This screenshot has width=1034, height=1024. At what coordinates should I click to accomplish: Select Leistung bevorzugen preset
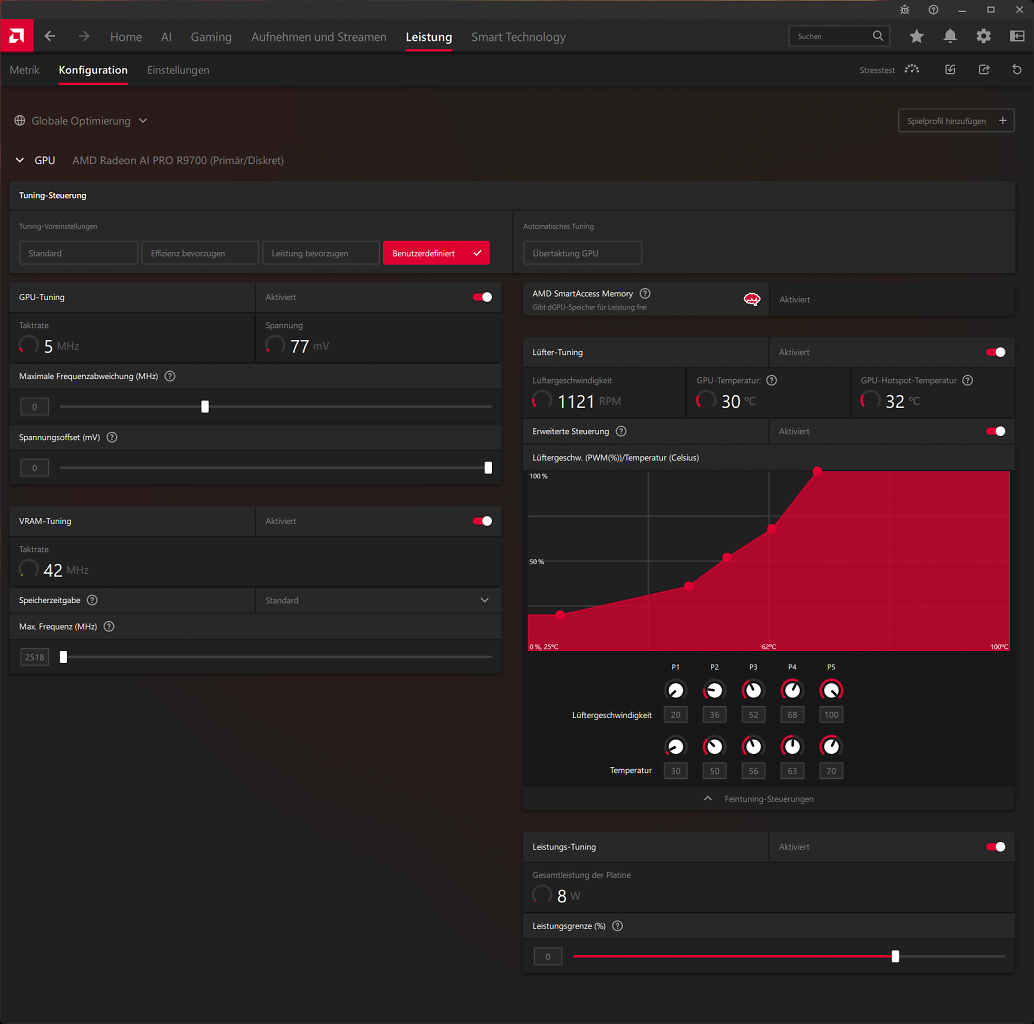point(321,253)
